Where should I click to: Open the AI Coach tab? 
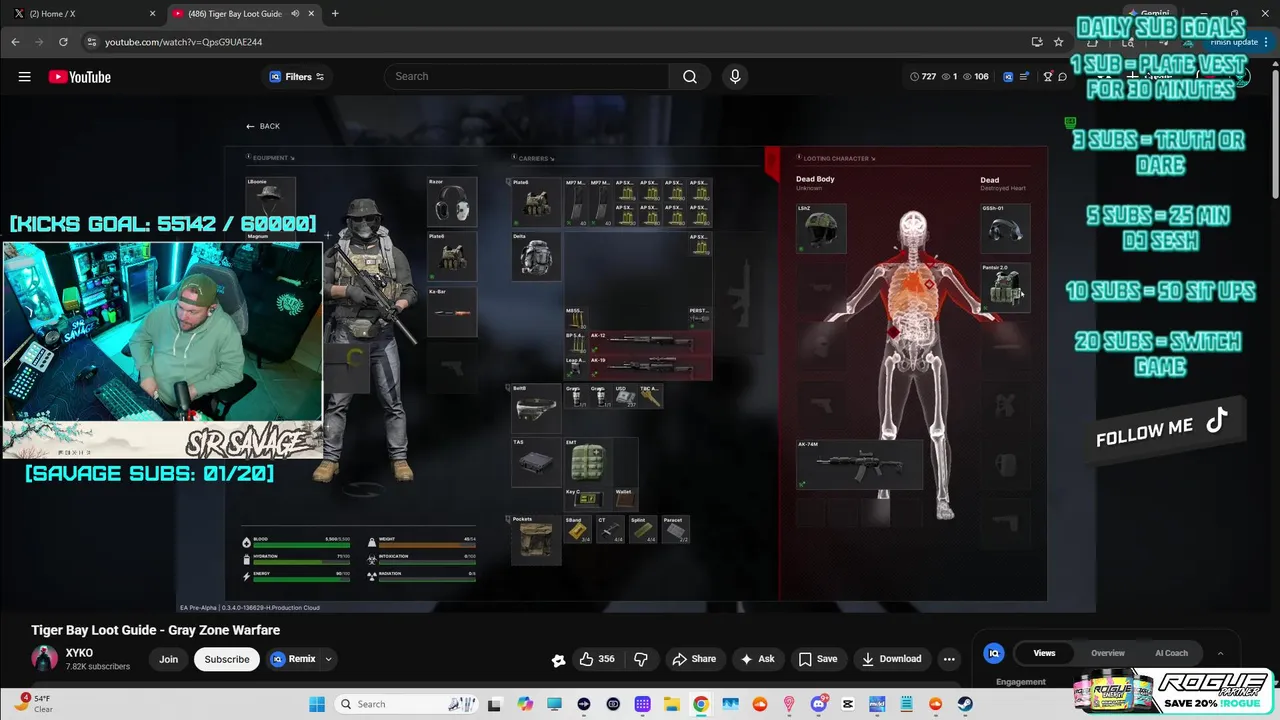1171,653
